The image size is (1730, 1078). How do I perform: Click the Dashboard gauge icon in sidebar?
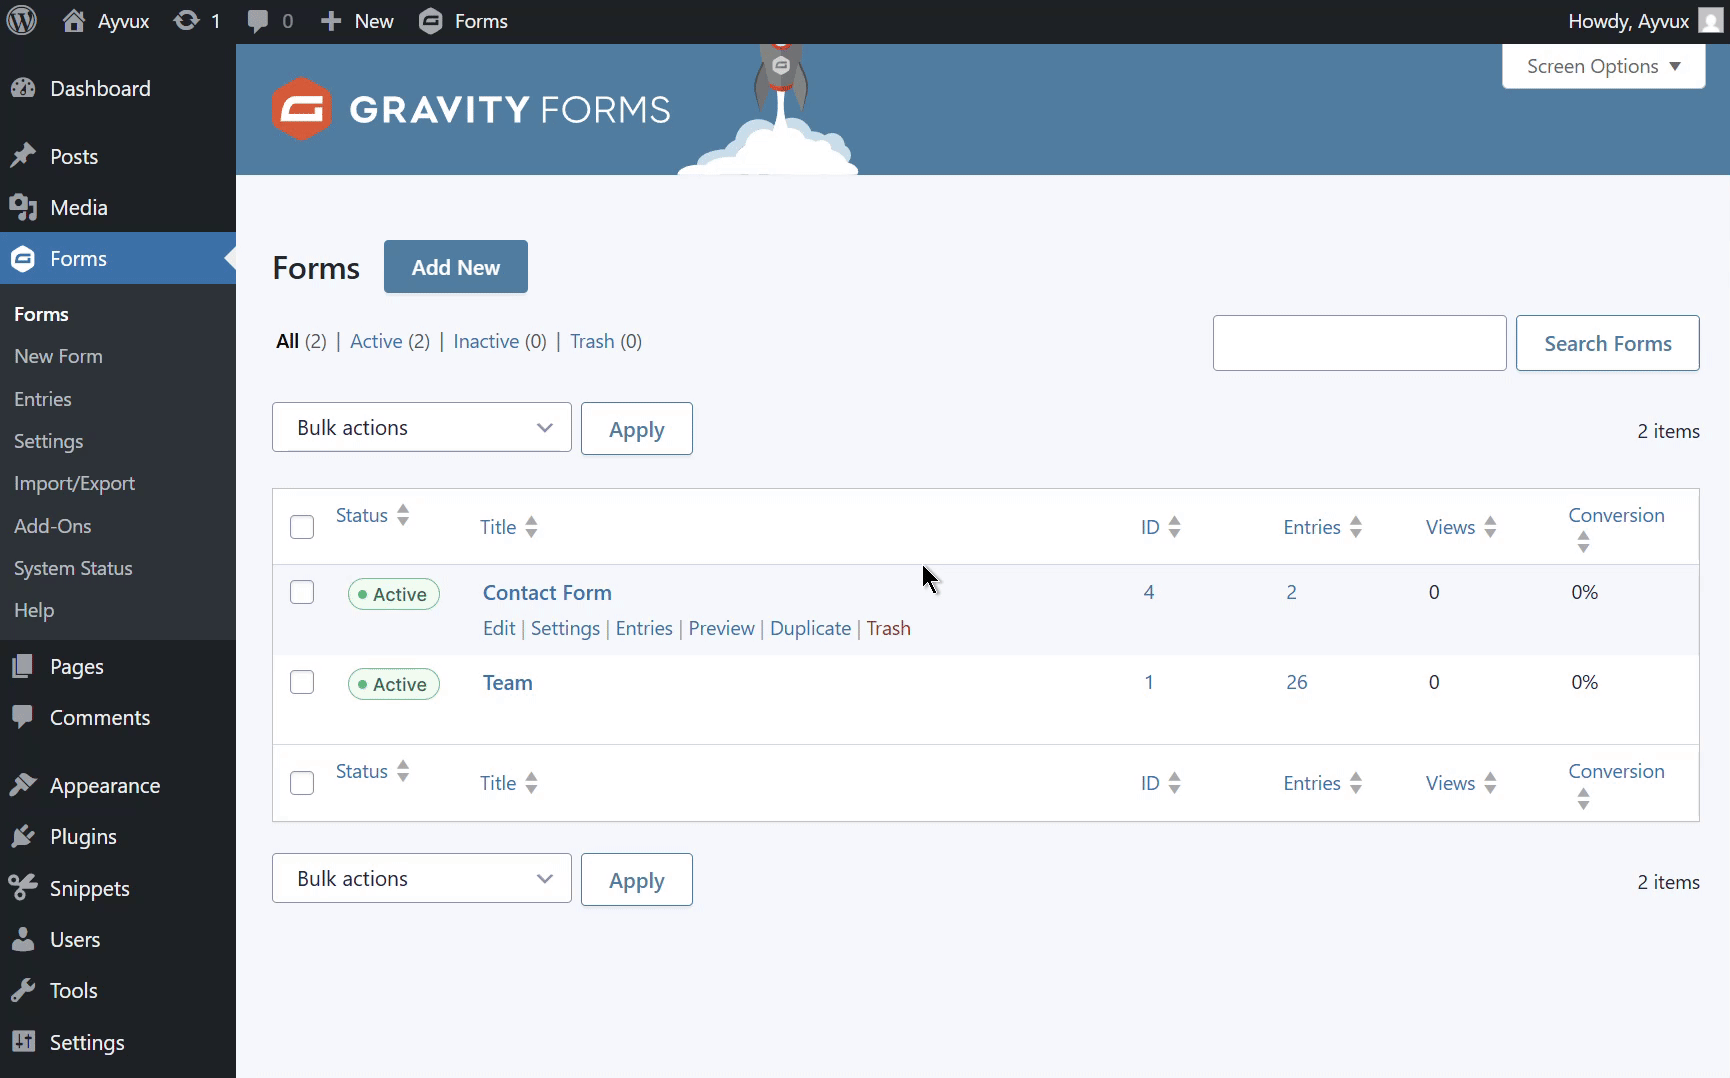tap(23, 88)
